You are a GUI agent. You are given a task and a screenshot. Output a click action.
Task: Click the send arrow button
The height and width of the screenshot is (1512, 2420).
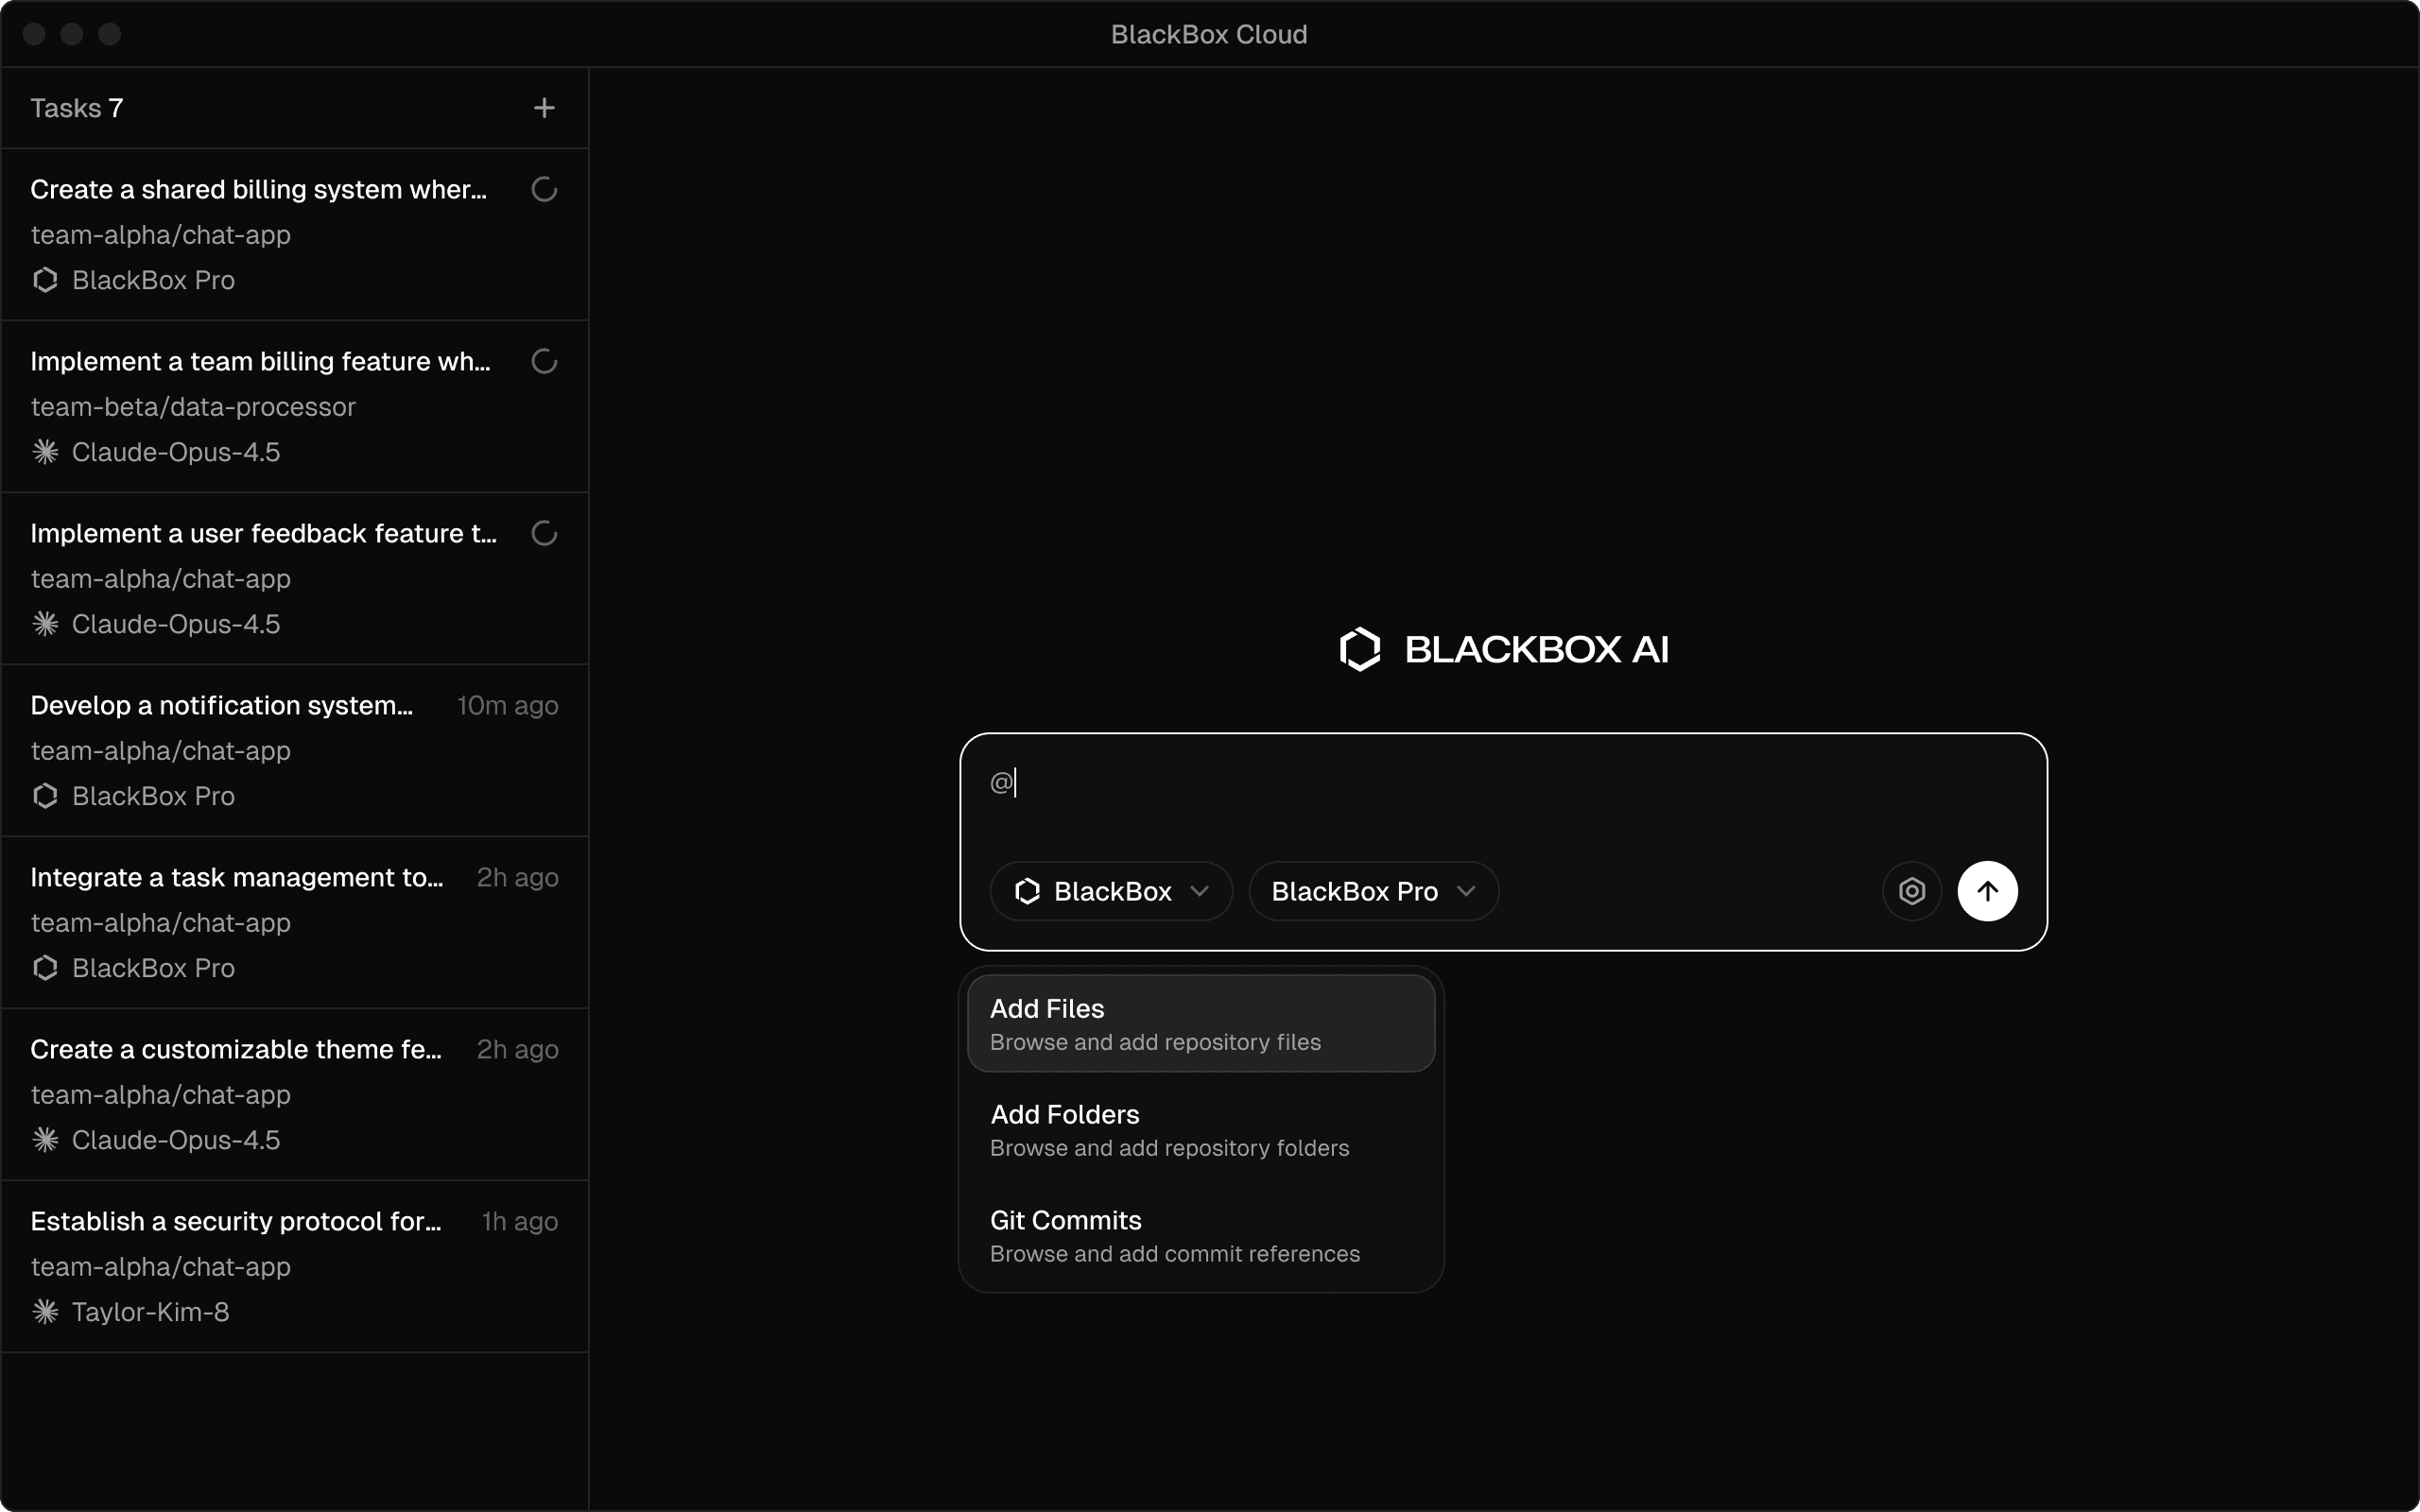click(x=1986, y=891)
